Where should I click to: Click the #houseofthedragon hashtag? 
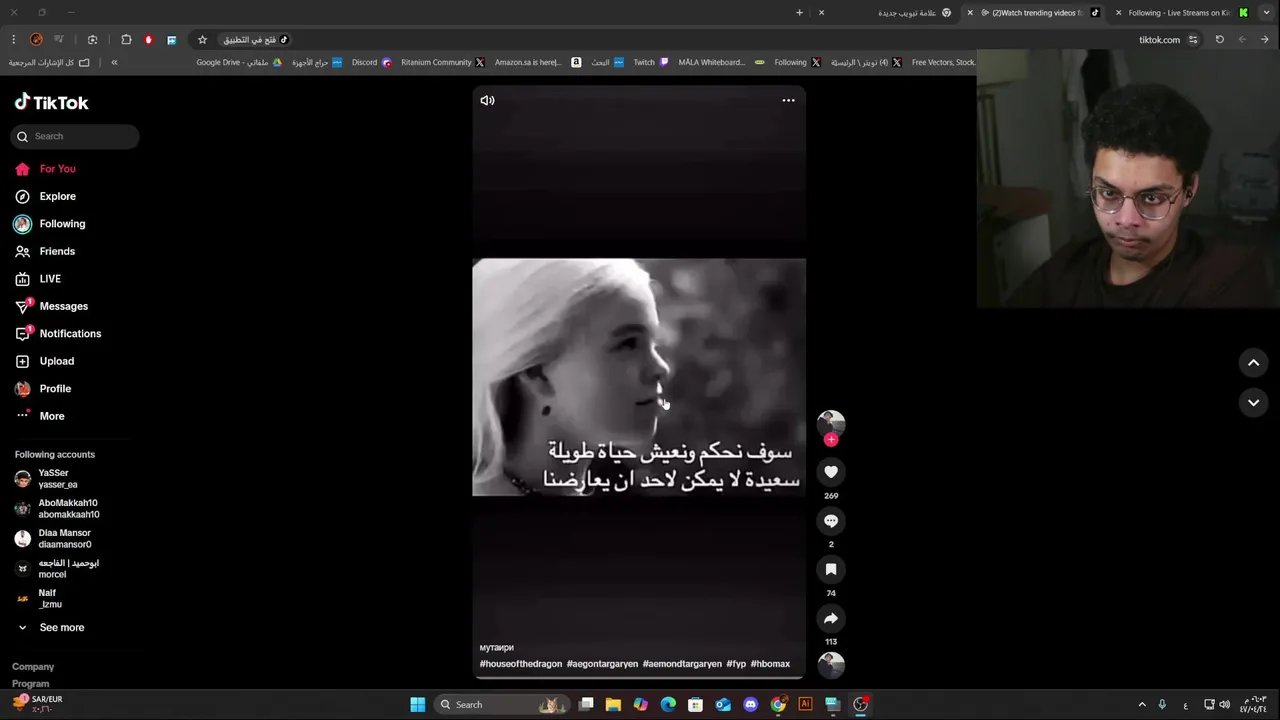pos(521,664)
